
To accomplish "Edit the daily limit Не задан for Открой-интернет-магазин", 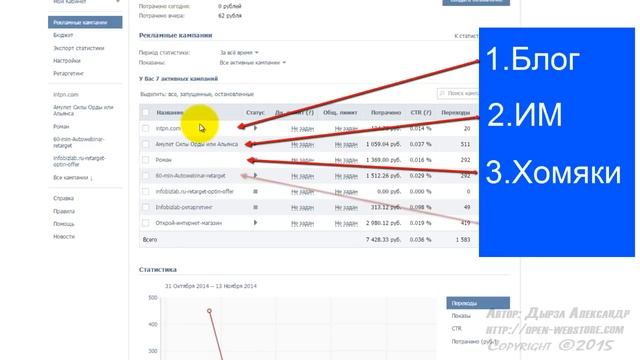I will [x=302, y=223].
